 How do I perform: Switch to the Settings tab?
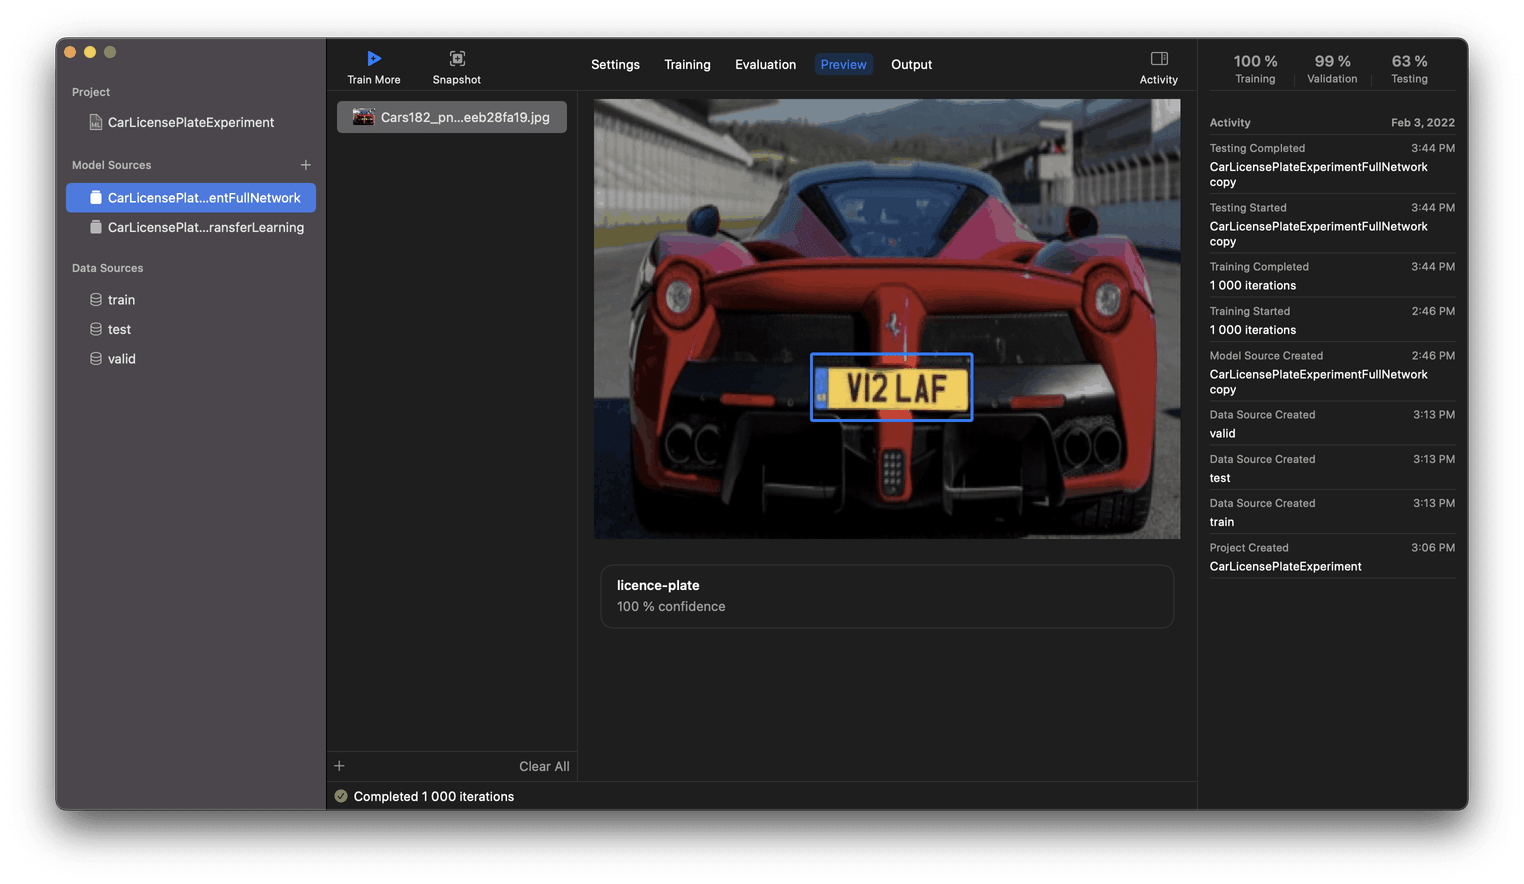(615, 64)
